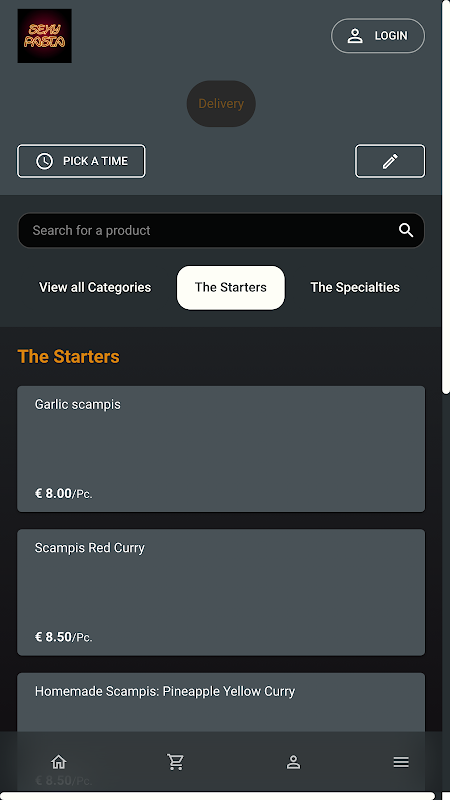Click the pencil edit button

point(390,161)
